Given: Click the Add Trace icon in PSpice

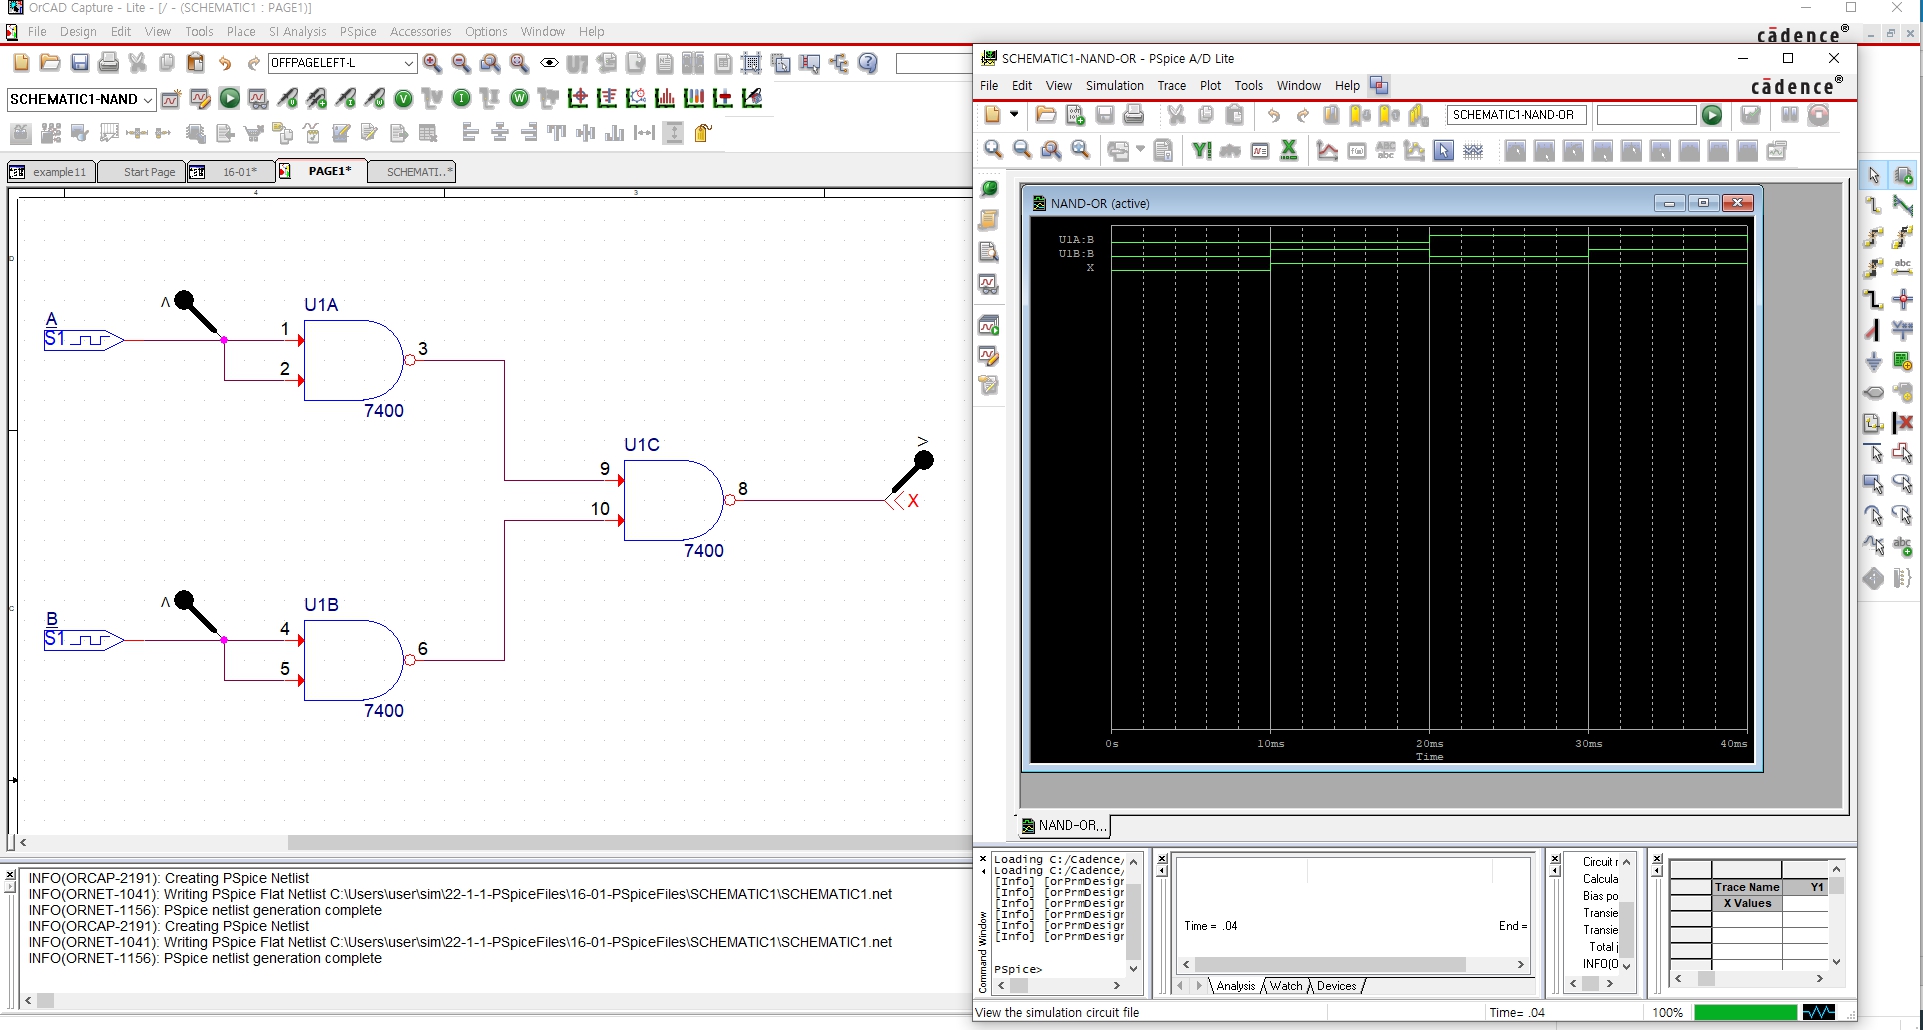Looking at the screenshot, I should coord(1327,150).
